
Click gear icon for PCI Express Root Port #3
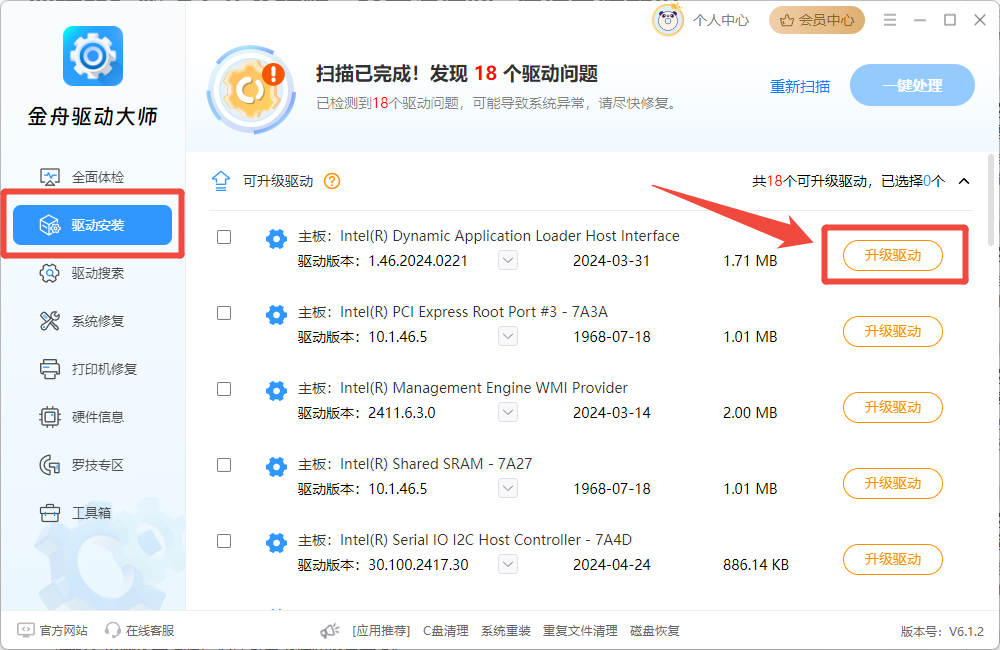click(276, 314)
